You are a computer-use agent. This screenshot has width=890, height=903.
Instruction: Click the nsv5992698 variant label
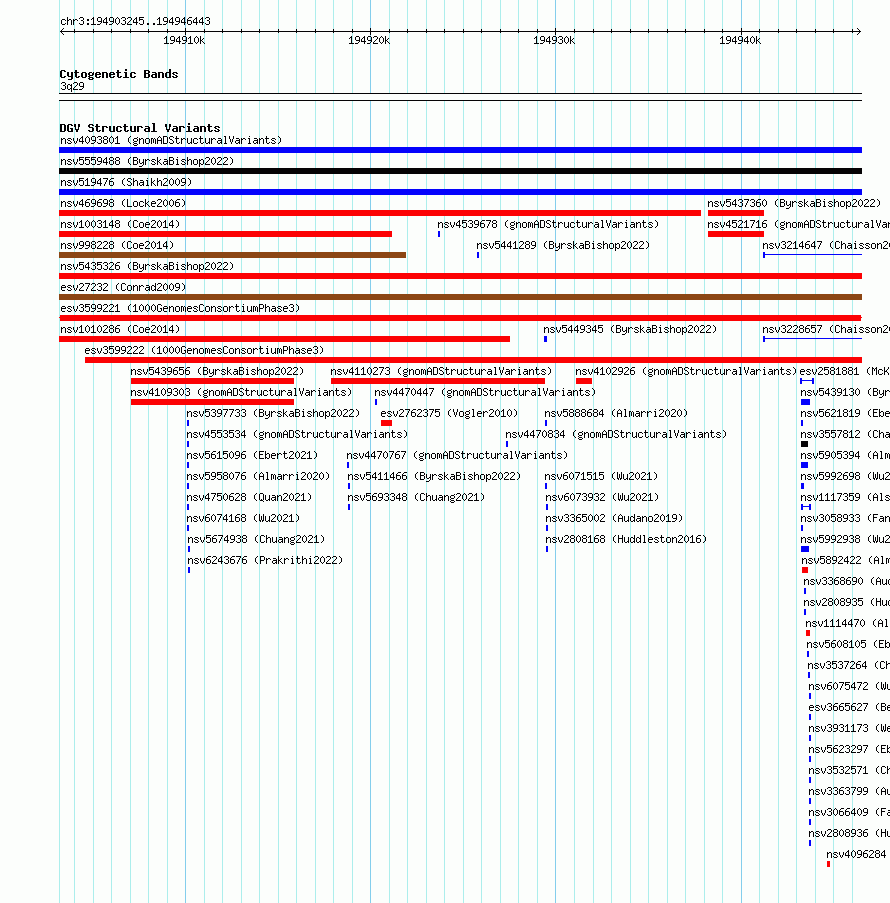point(845,477)
